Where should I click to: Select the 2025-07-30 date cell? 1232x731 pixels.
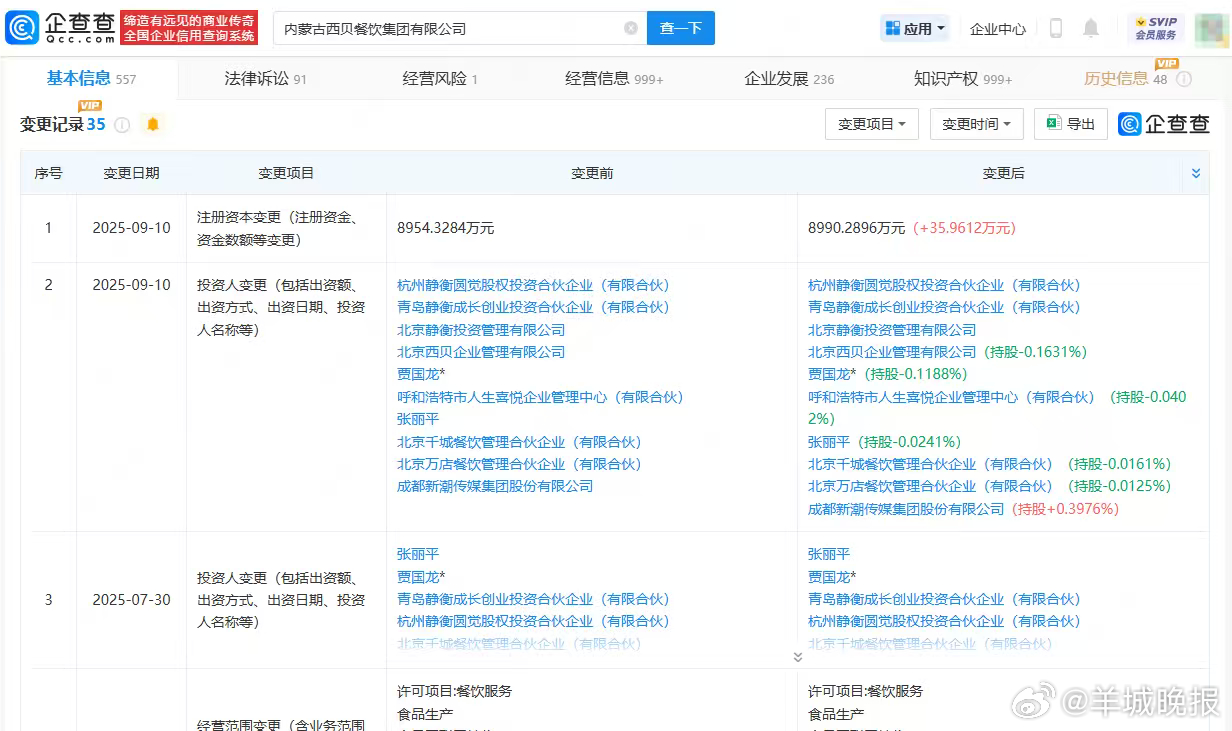coord(131,600)
